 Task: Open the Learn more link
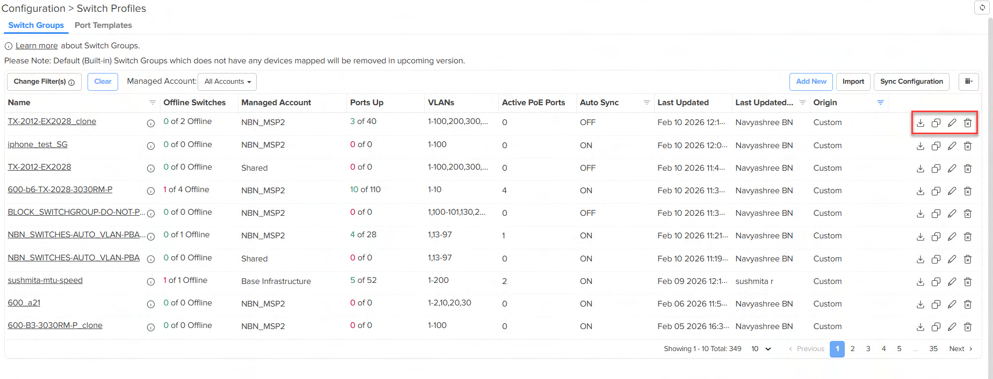37,46
